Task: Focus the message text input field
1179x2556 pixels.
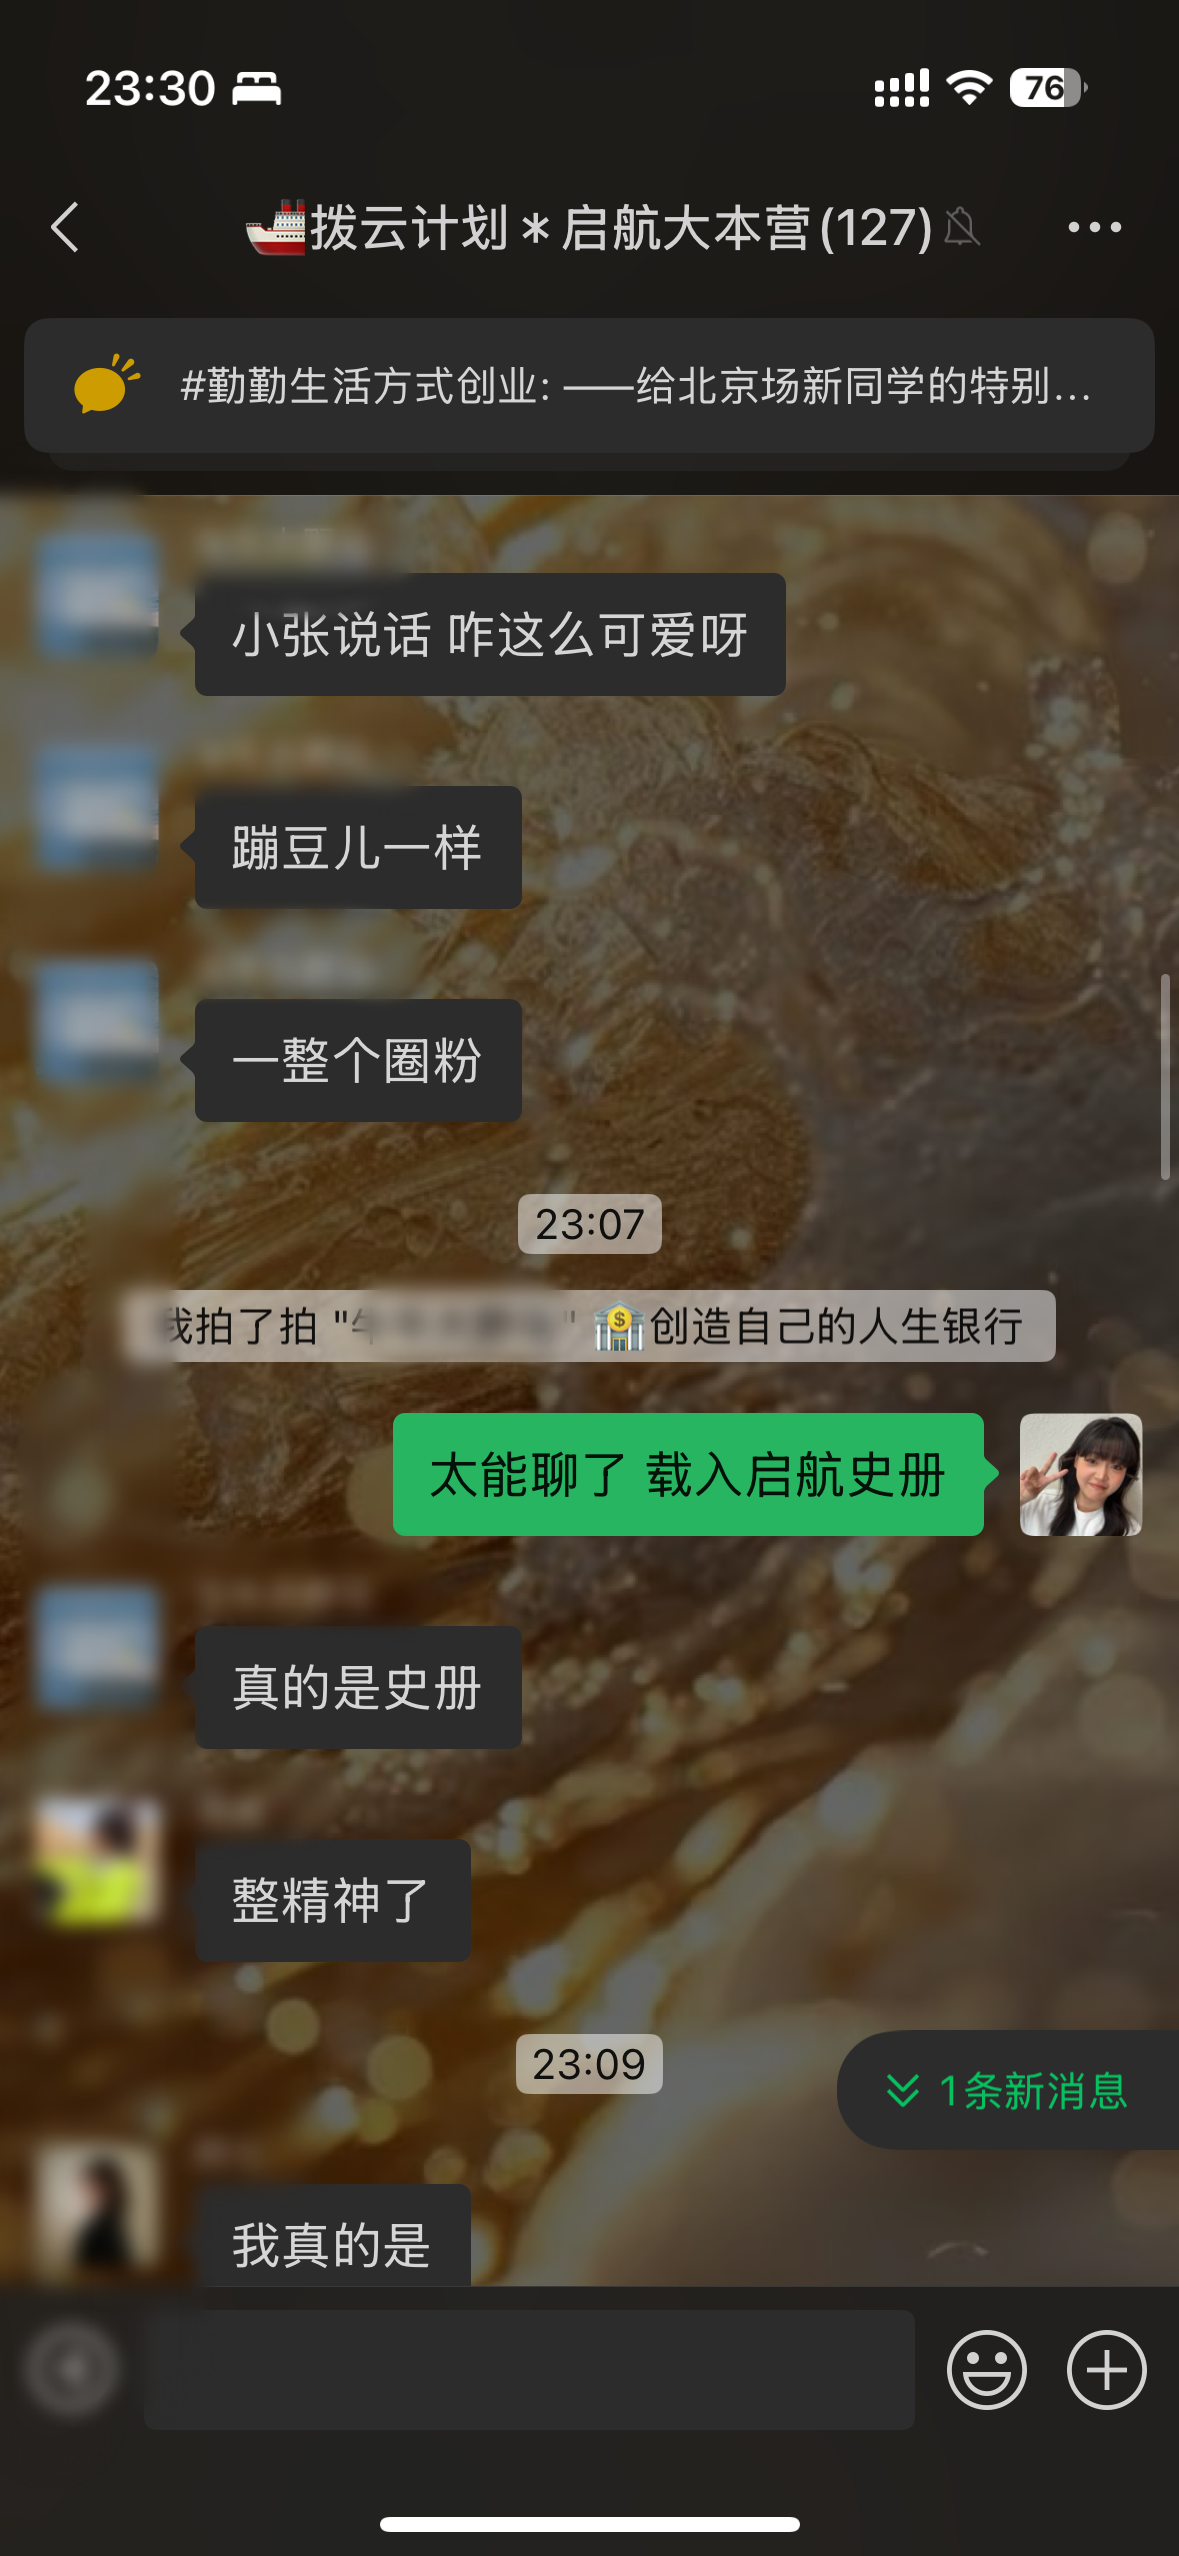Action: point(529,2369)
